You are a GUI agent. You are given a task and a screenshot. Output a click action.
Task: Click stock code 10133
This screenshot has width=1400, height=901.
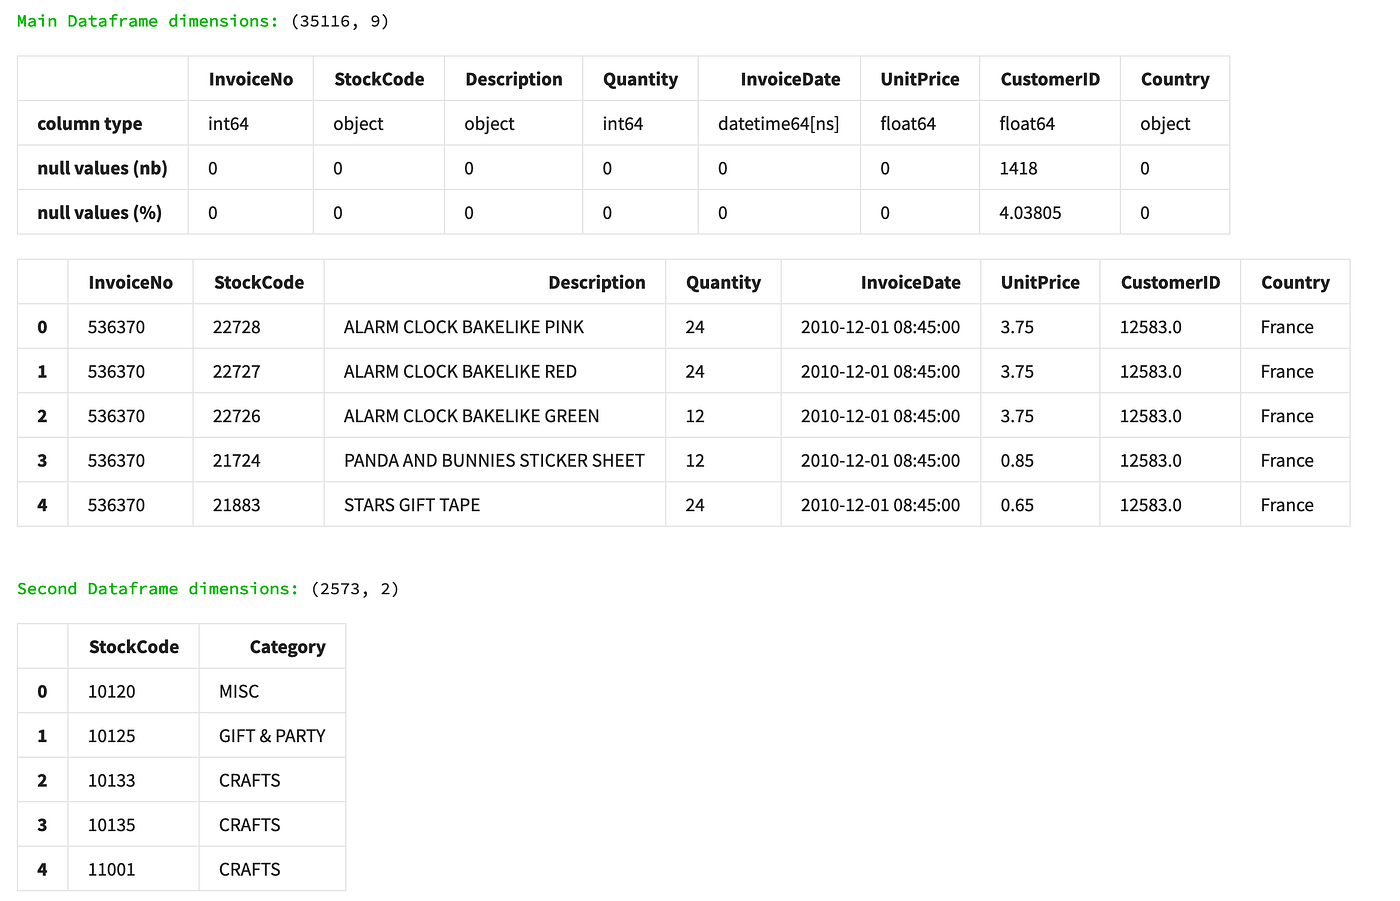(x=112, y=781)
